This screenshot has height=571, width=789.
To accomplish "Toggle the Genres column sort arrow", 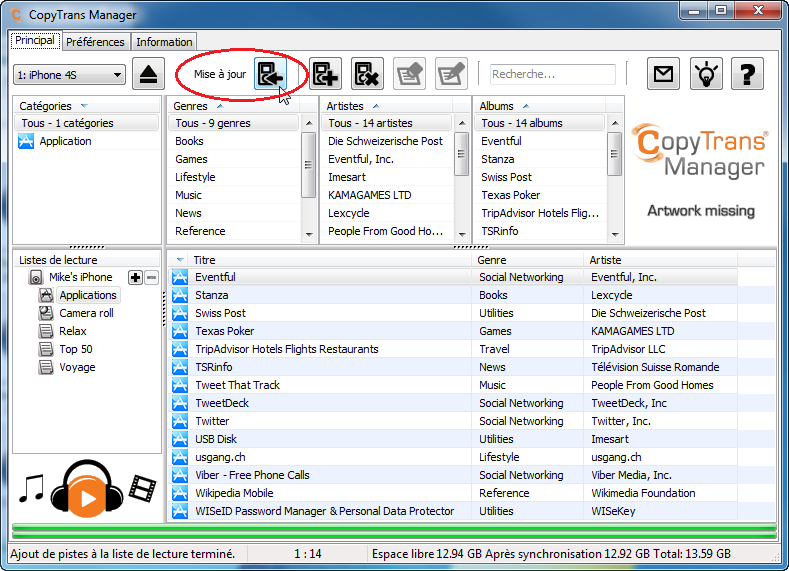I will point(218,106).
